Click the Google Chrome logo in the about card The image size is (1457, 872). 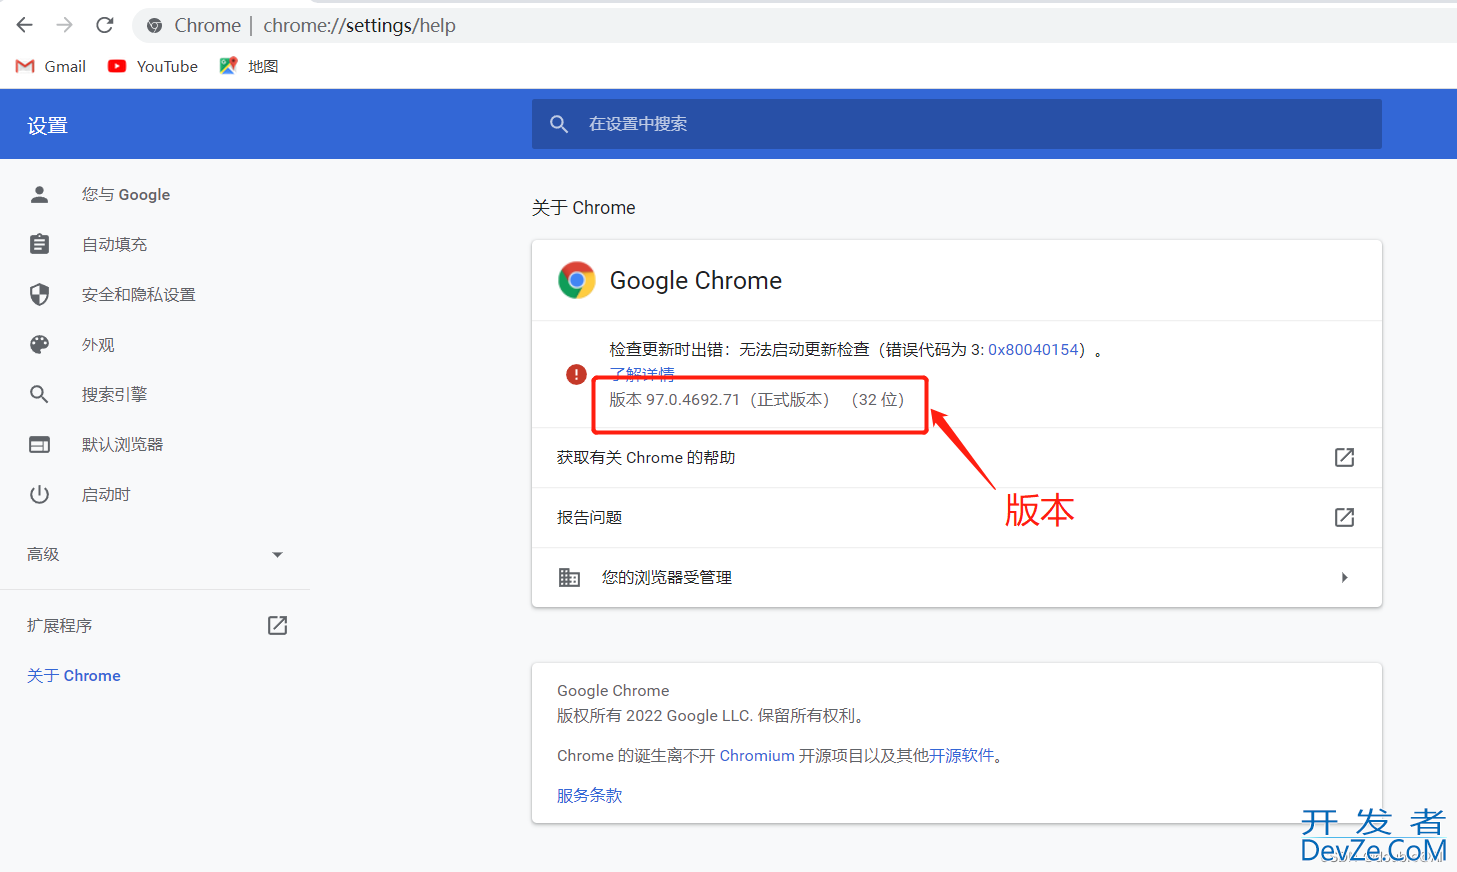tap(577, 280)
